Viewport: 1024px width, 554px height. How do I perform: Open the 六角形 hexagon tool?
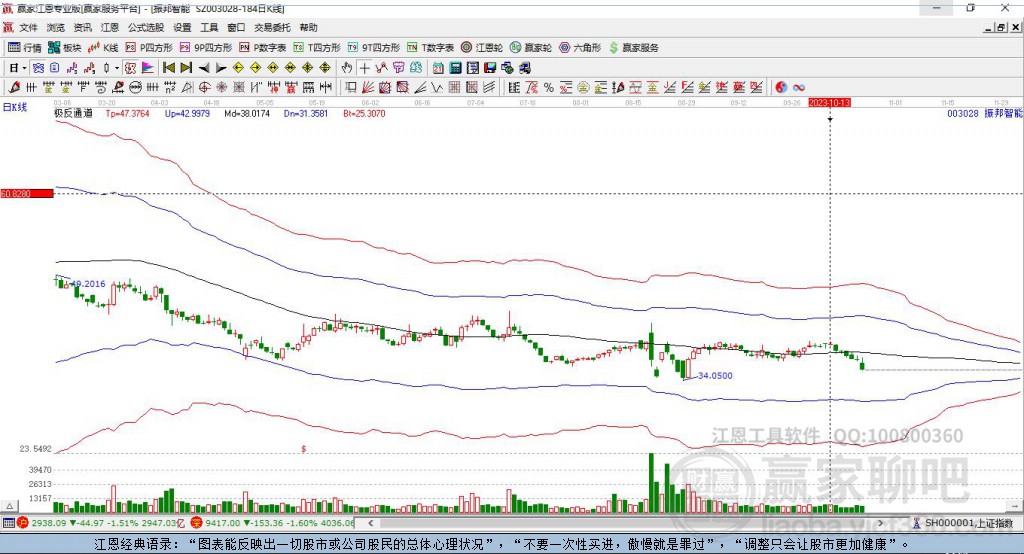(x=579, y=48)
